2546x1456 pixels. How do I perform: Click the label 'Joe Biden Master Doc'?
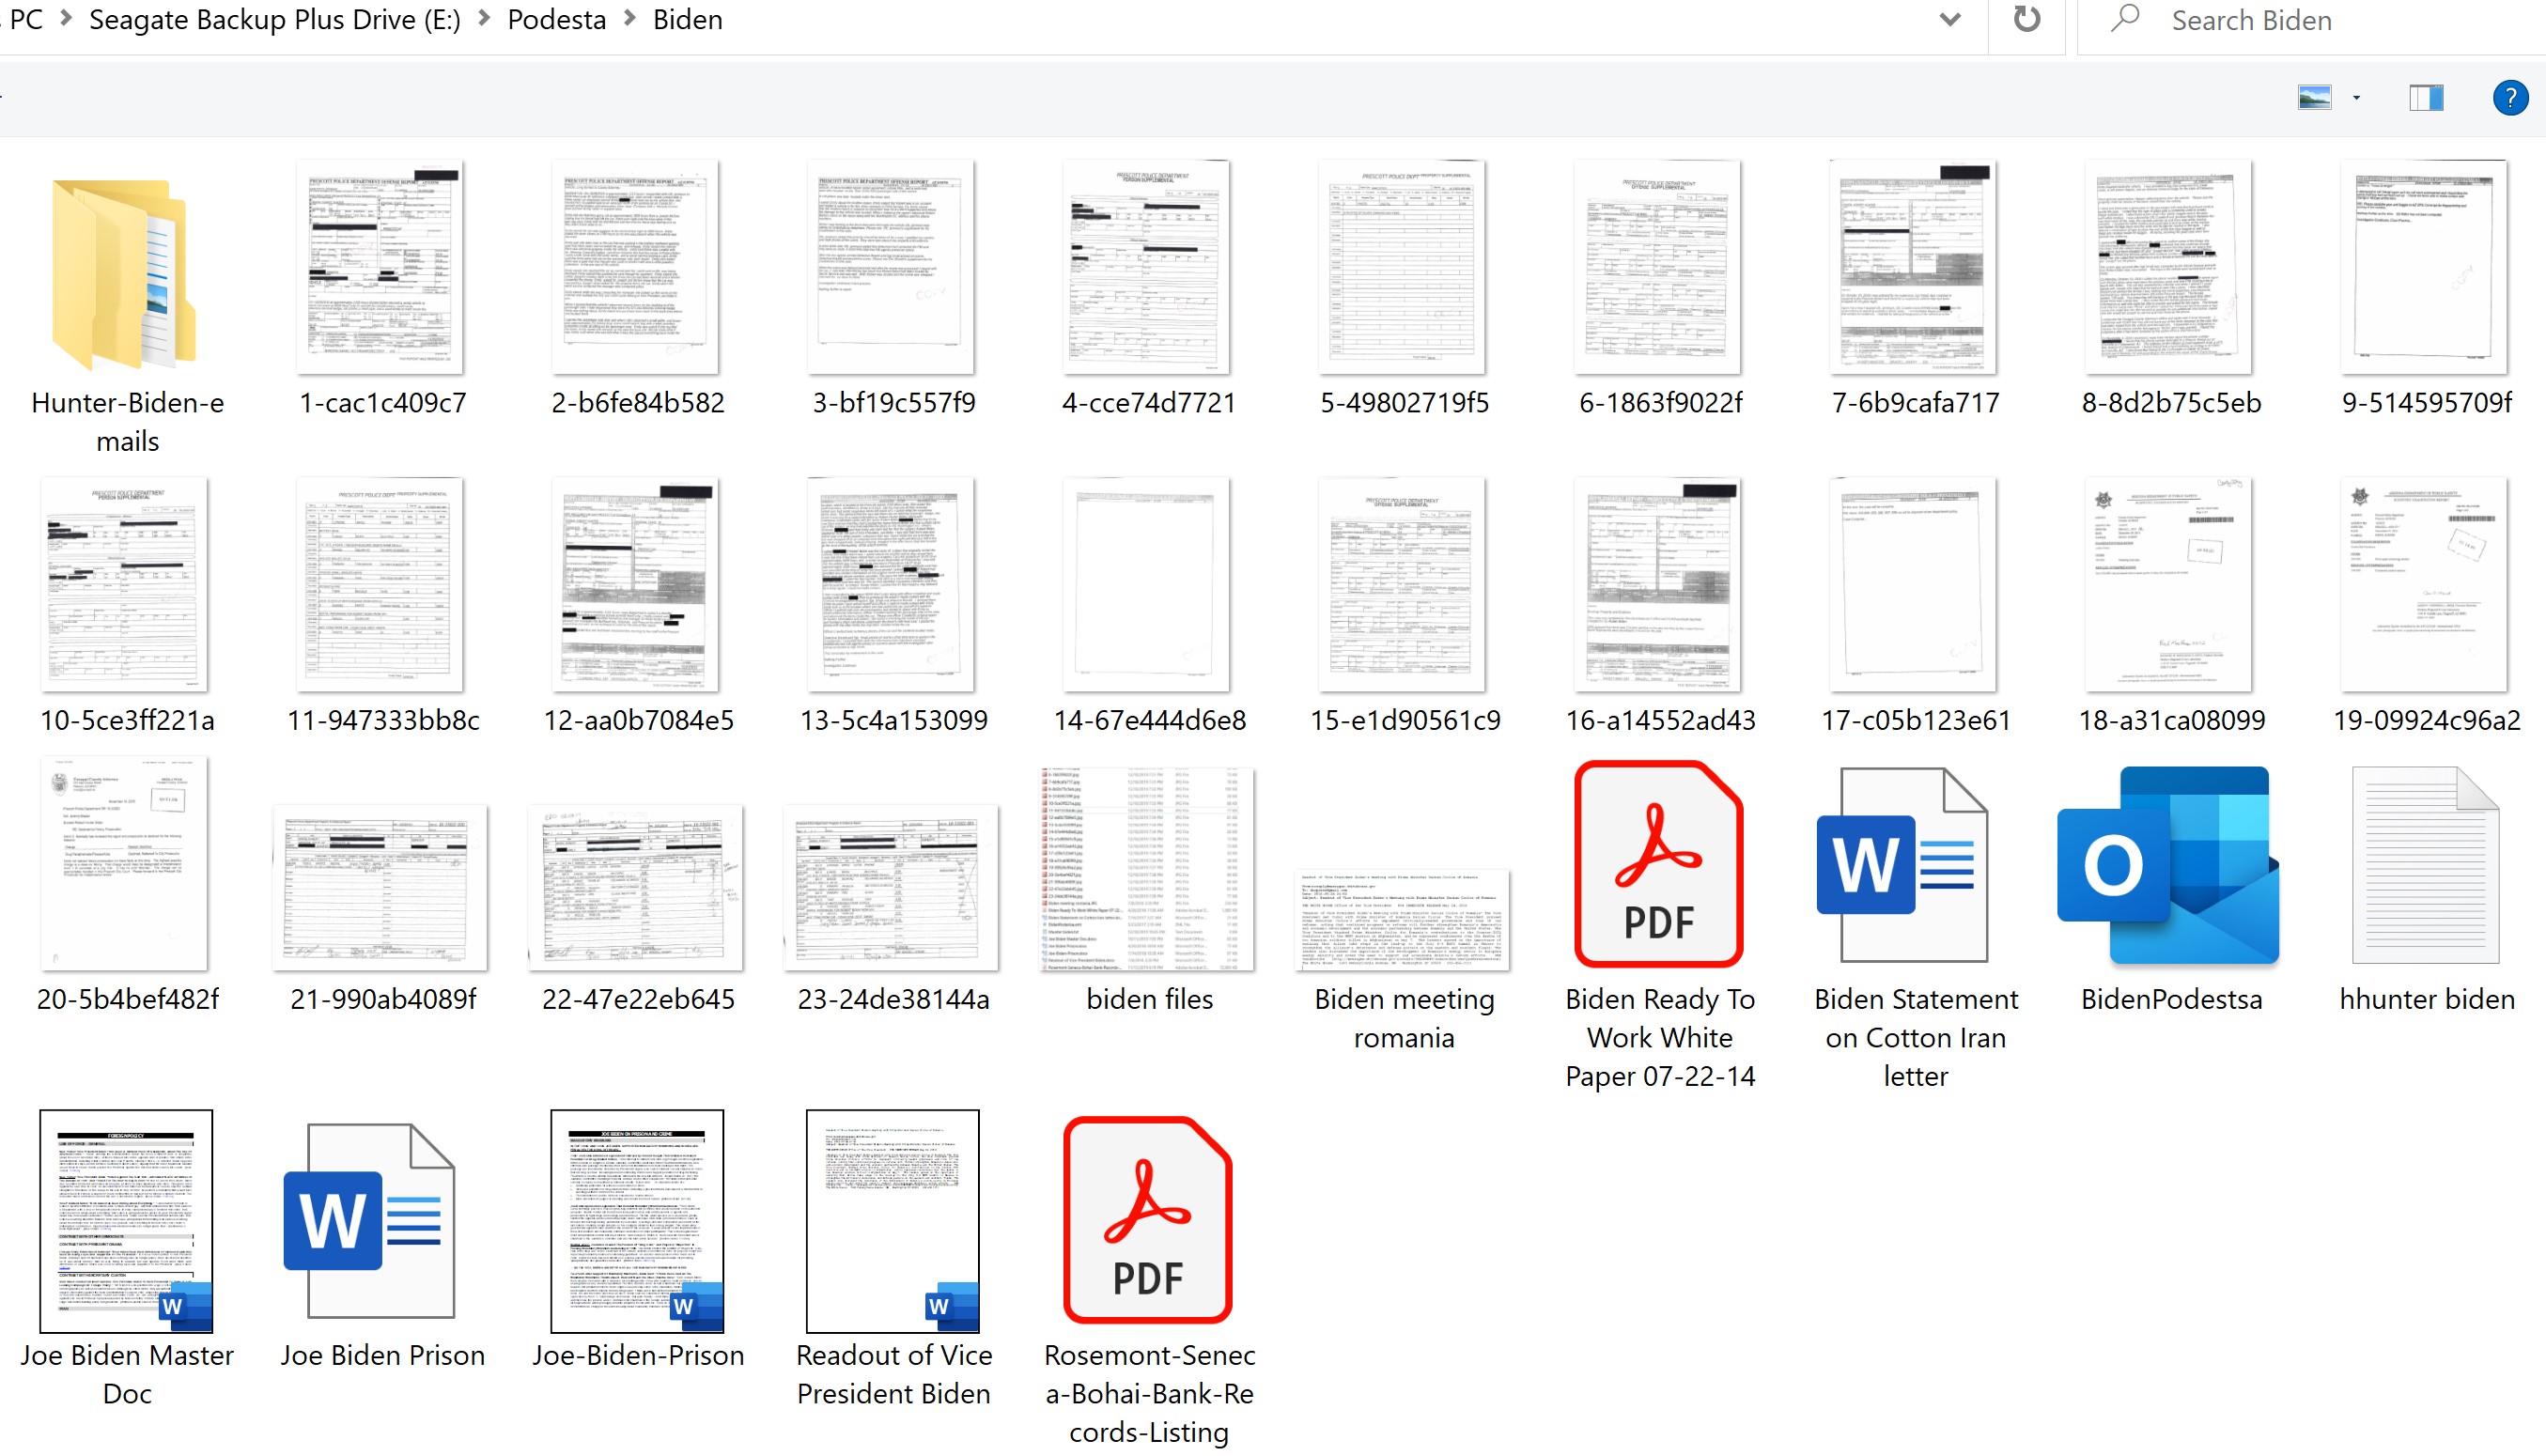pyautogui.click(x=127, y=1374)
